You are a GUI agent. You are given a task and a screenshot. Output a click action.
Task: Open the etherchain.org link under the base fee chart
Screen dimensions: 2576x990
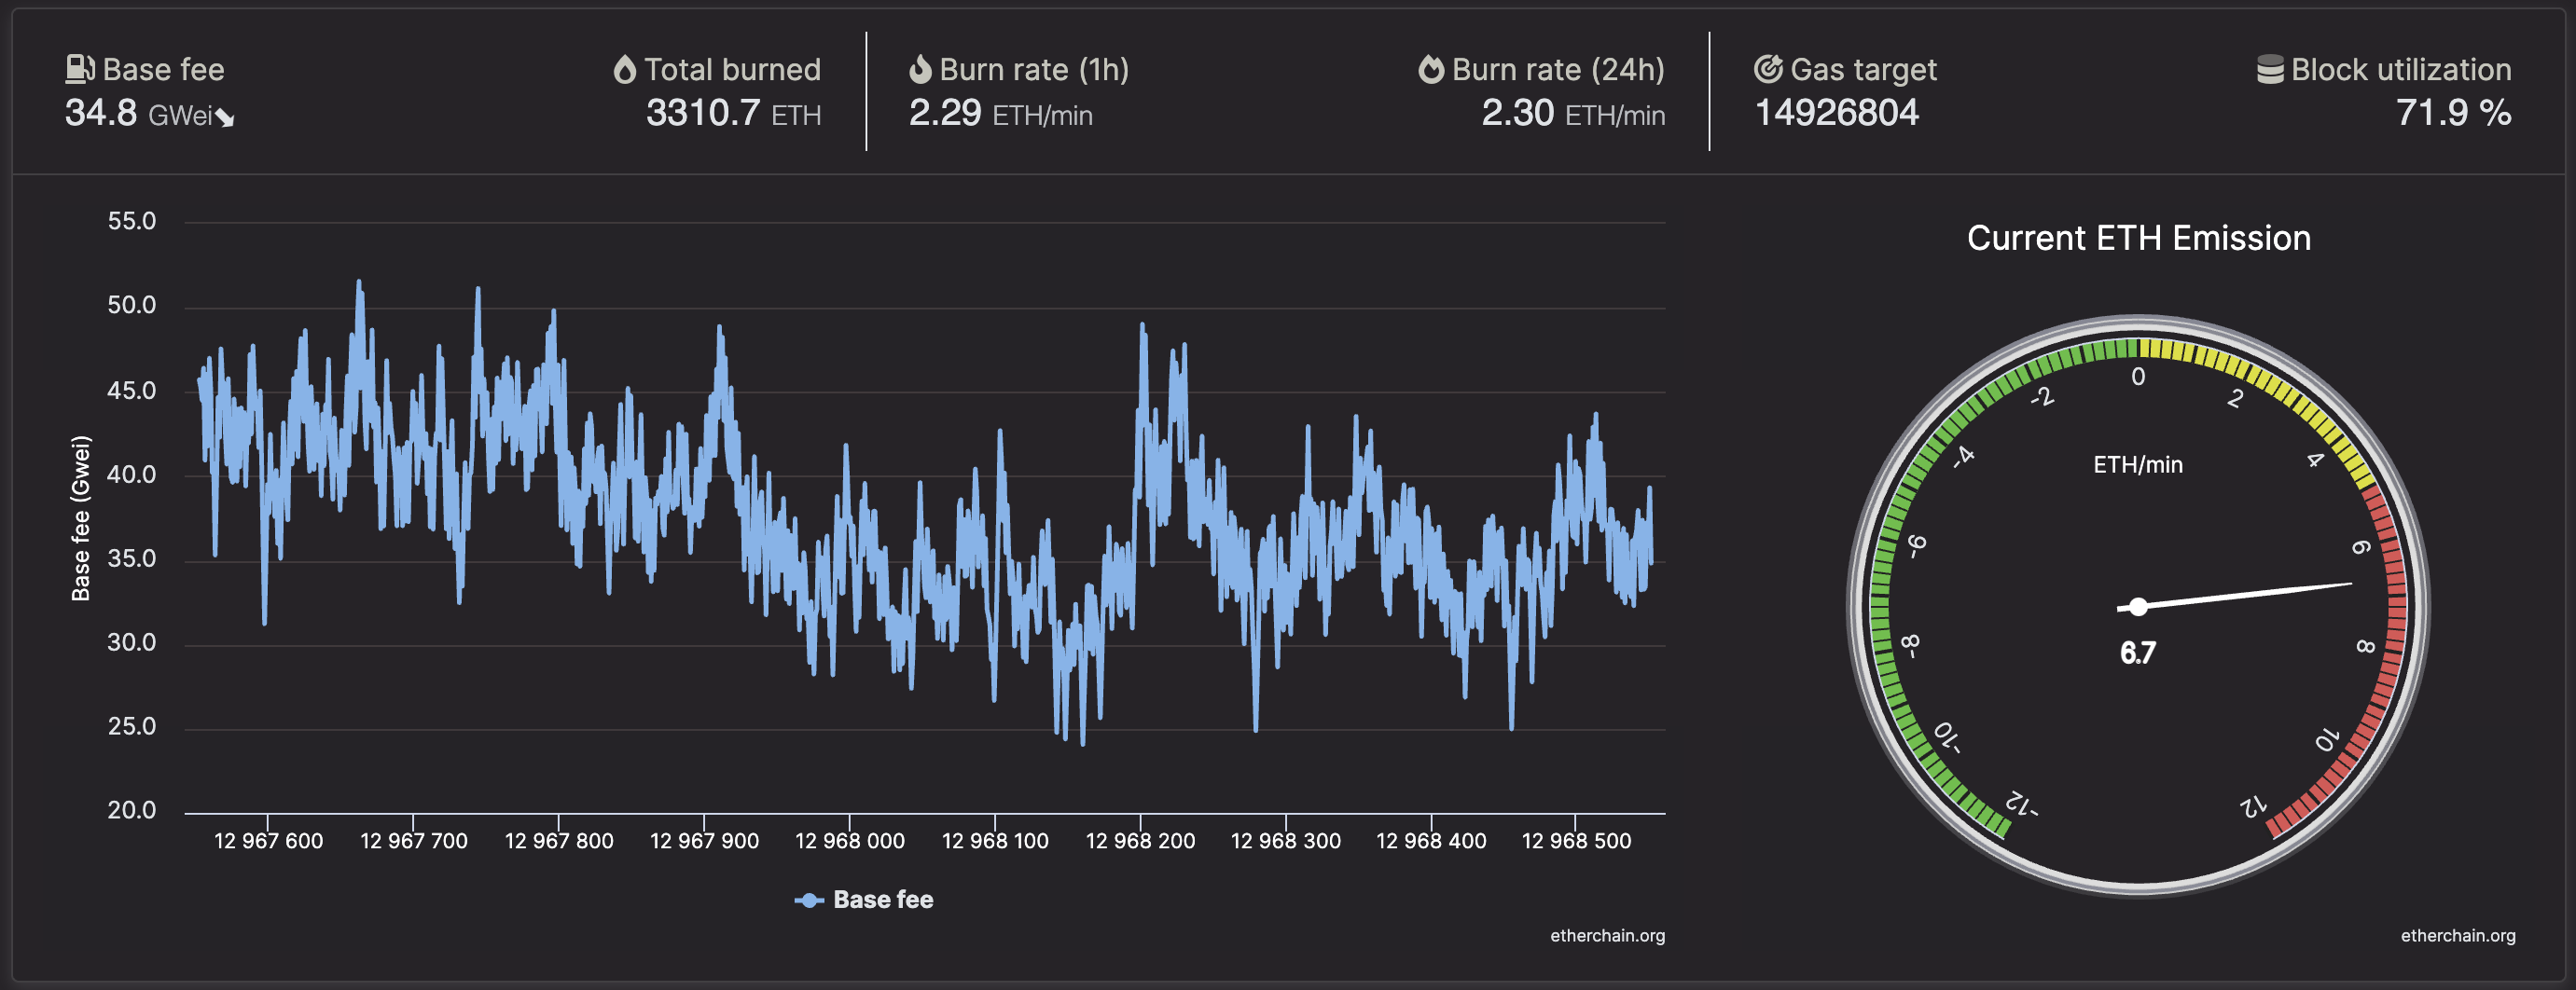pyautogui.click(x=1607, y=936)
